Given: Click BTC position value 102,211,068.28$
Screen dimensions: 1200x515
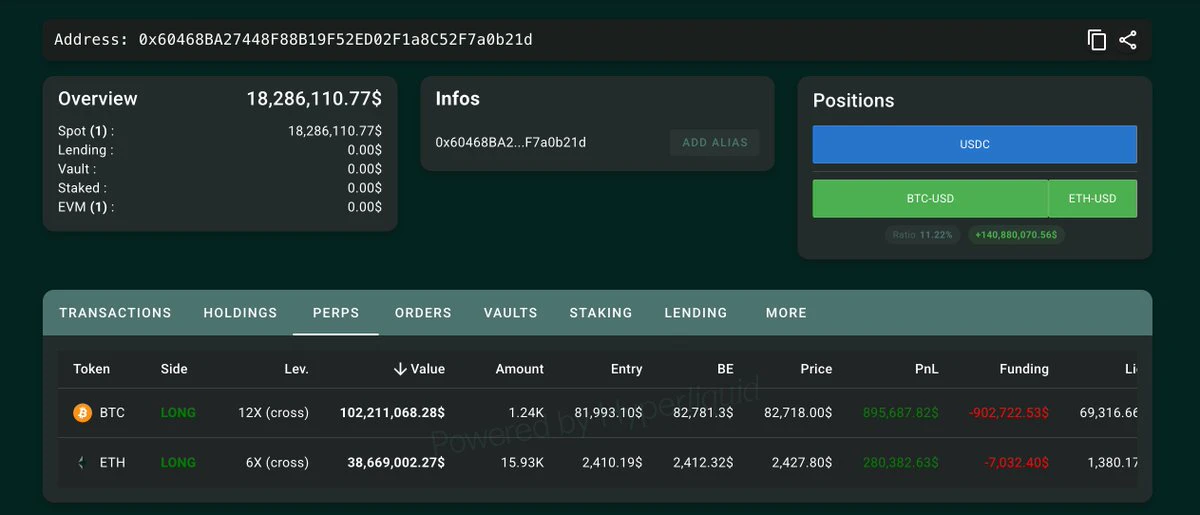Looking at the screenshot, I should click(x=392, y=412).
